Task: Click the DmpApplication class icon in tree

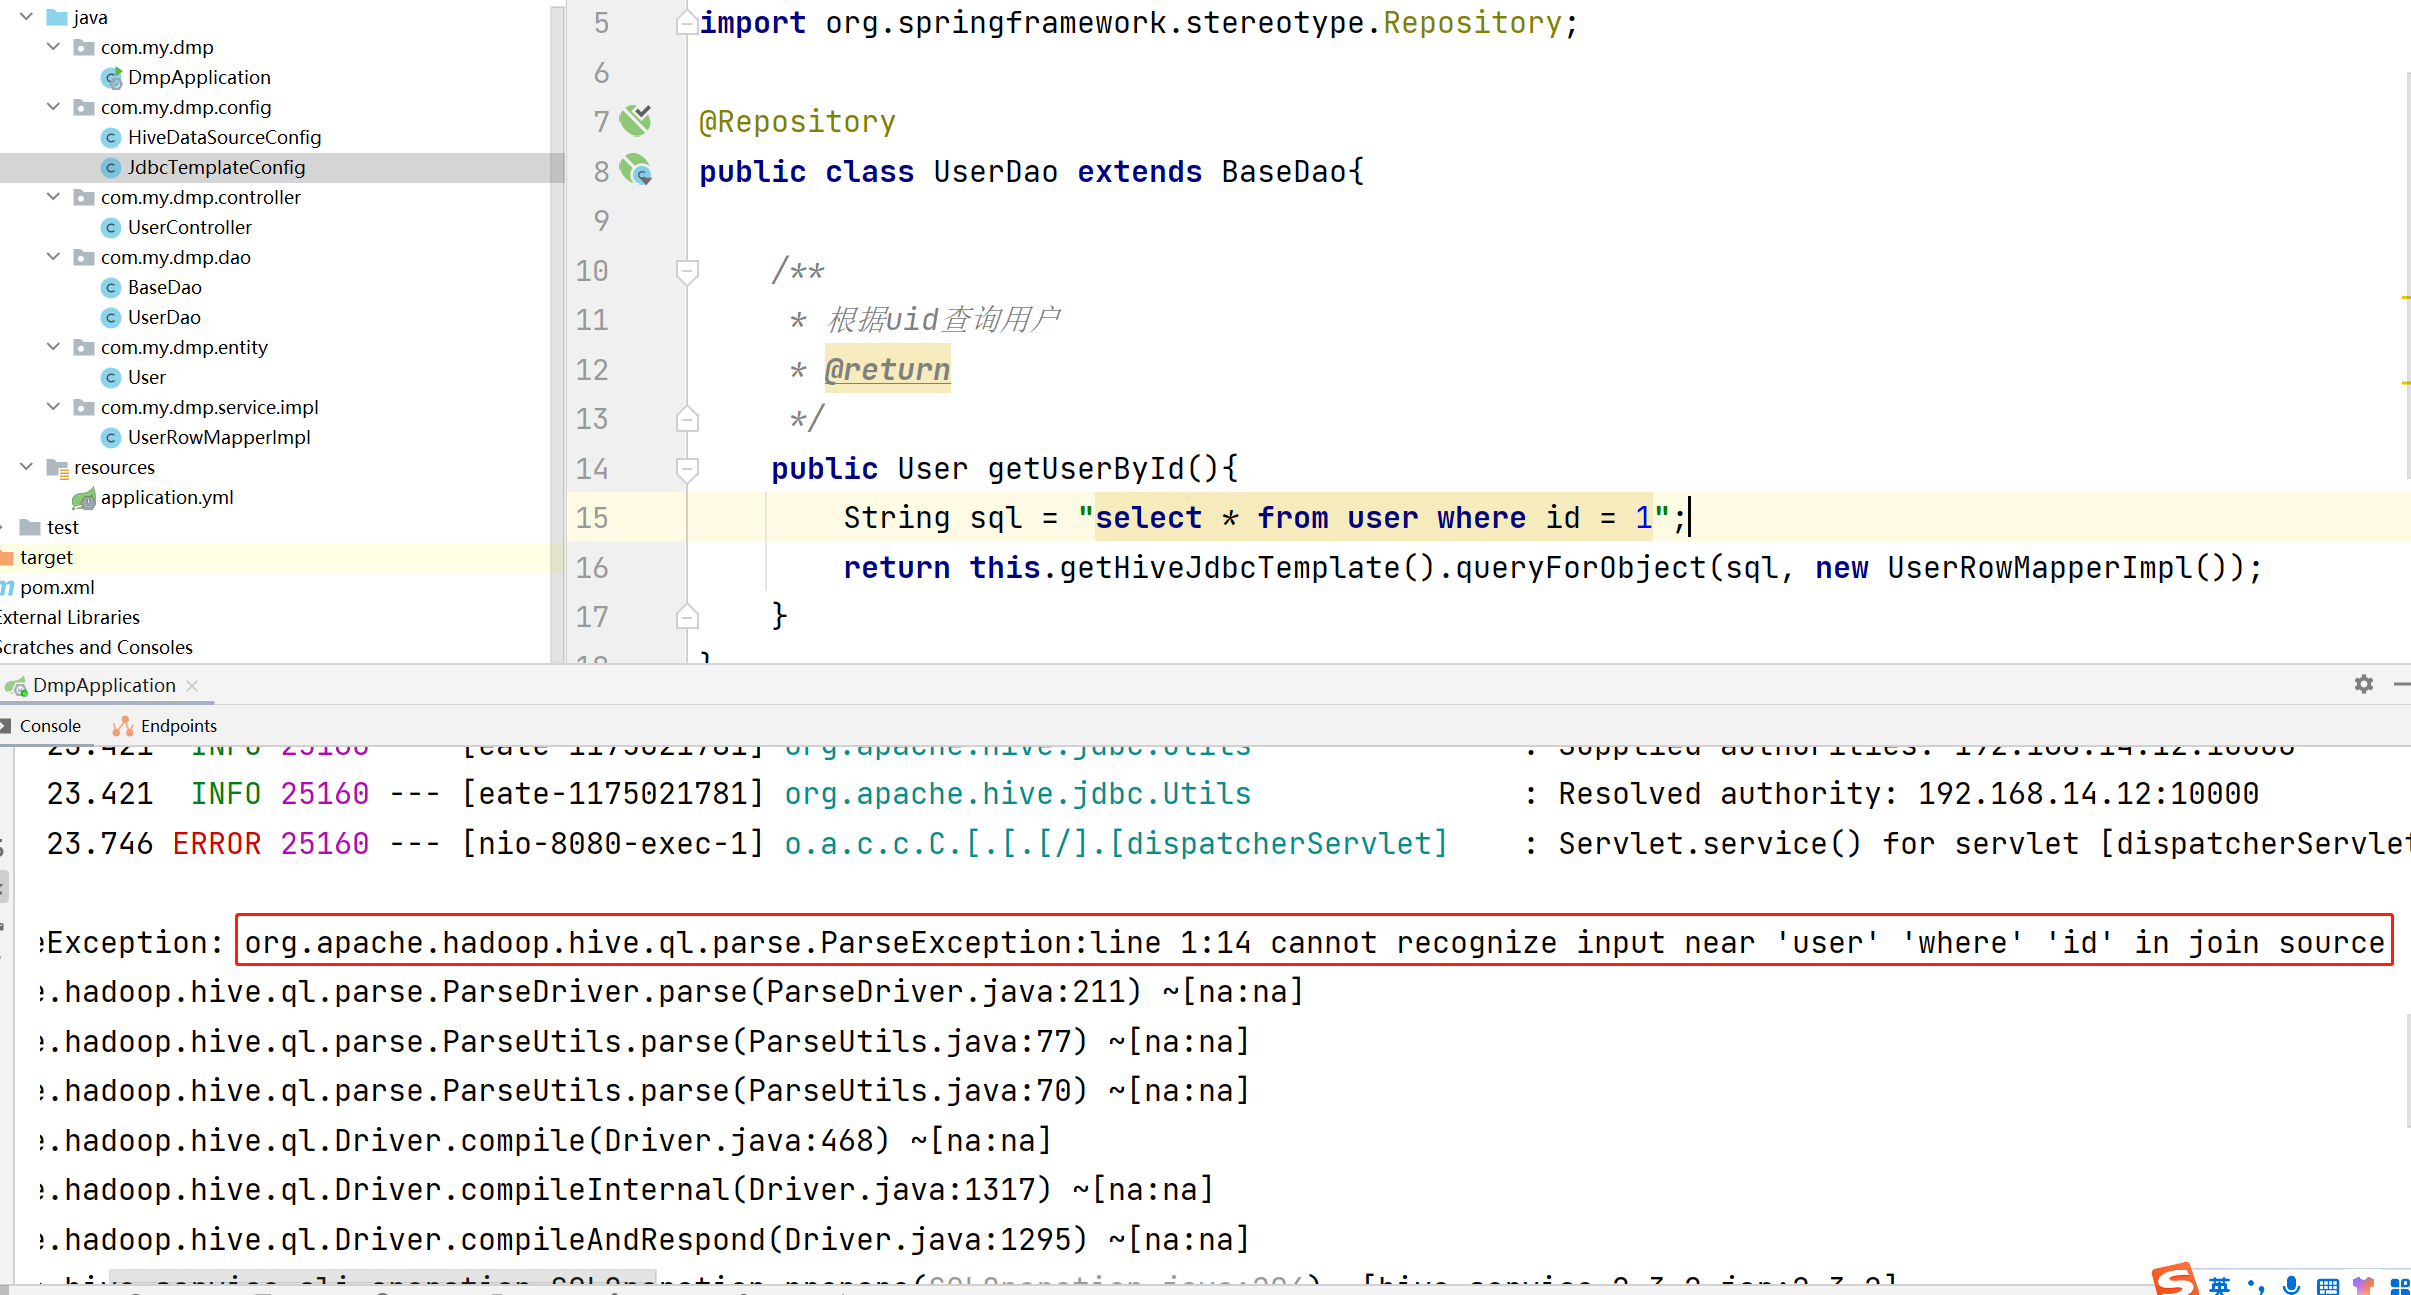Action: coord(112,77)
